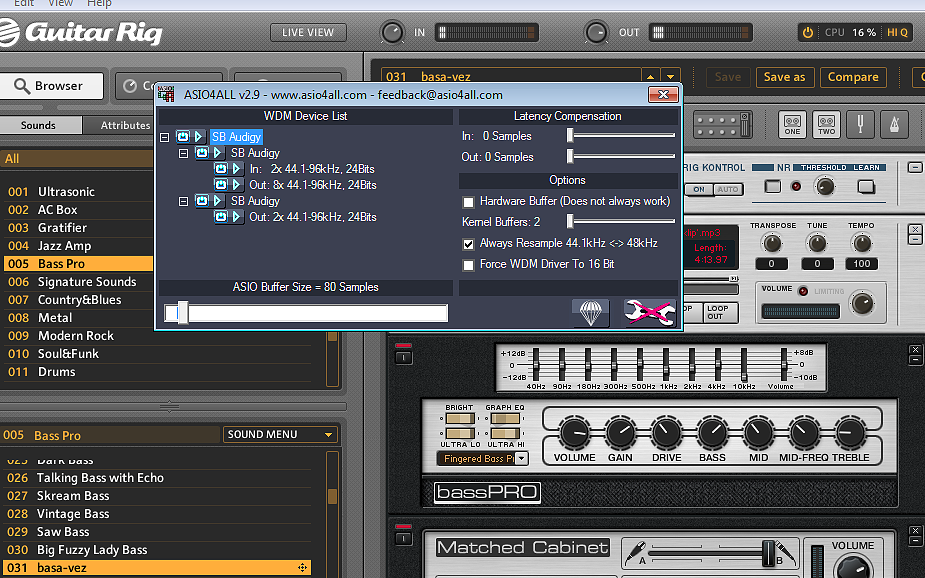Click the move handle on basa-vez row

[303, 567]
